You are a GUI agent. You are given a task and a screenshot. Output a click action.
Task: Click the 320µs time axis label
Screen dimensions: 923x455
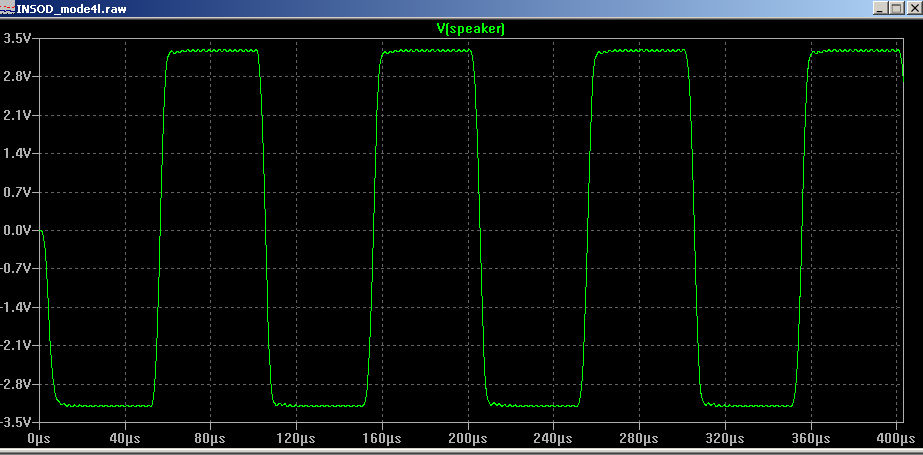[x=725, y=439]
